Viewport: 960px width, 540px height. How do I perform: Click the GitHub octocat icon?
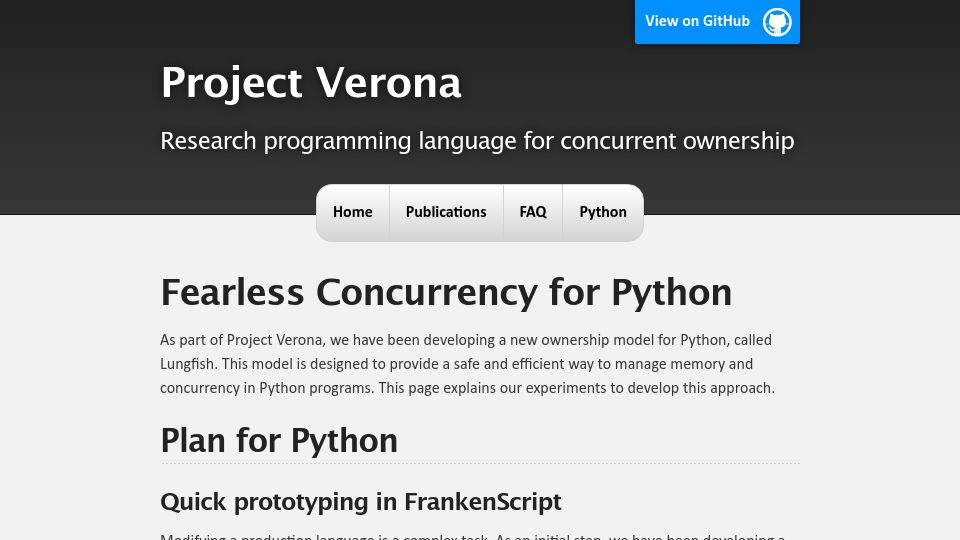777,22
